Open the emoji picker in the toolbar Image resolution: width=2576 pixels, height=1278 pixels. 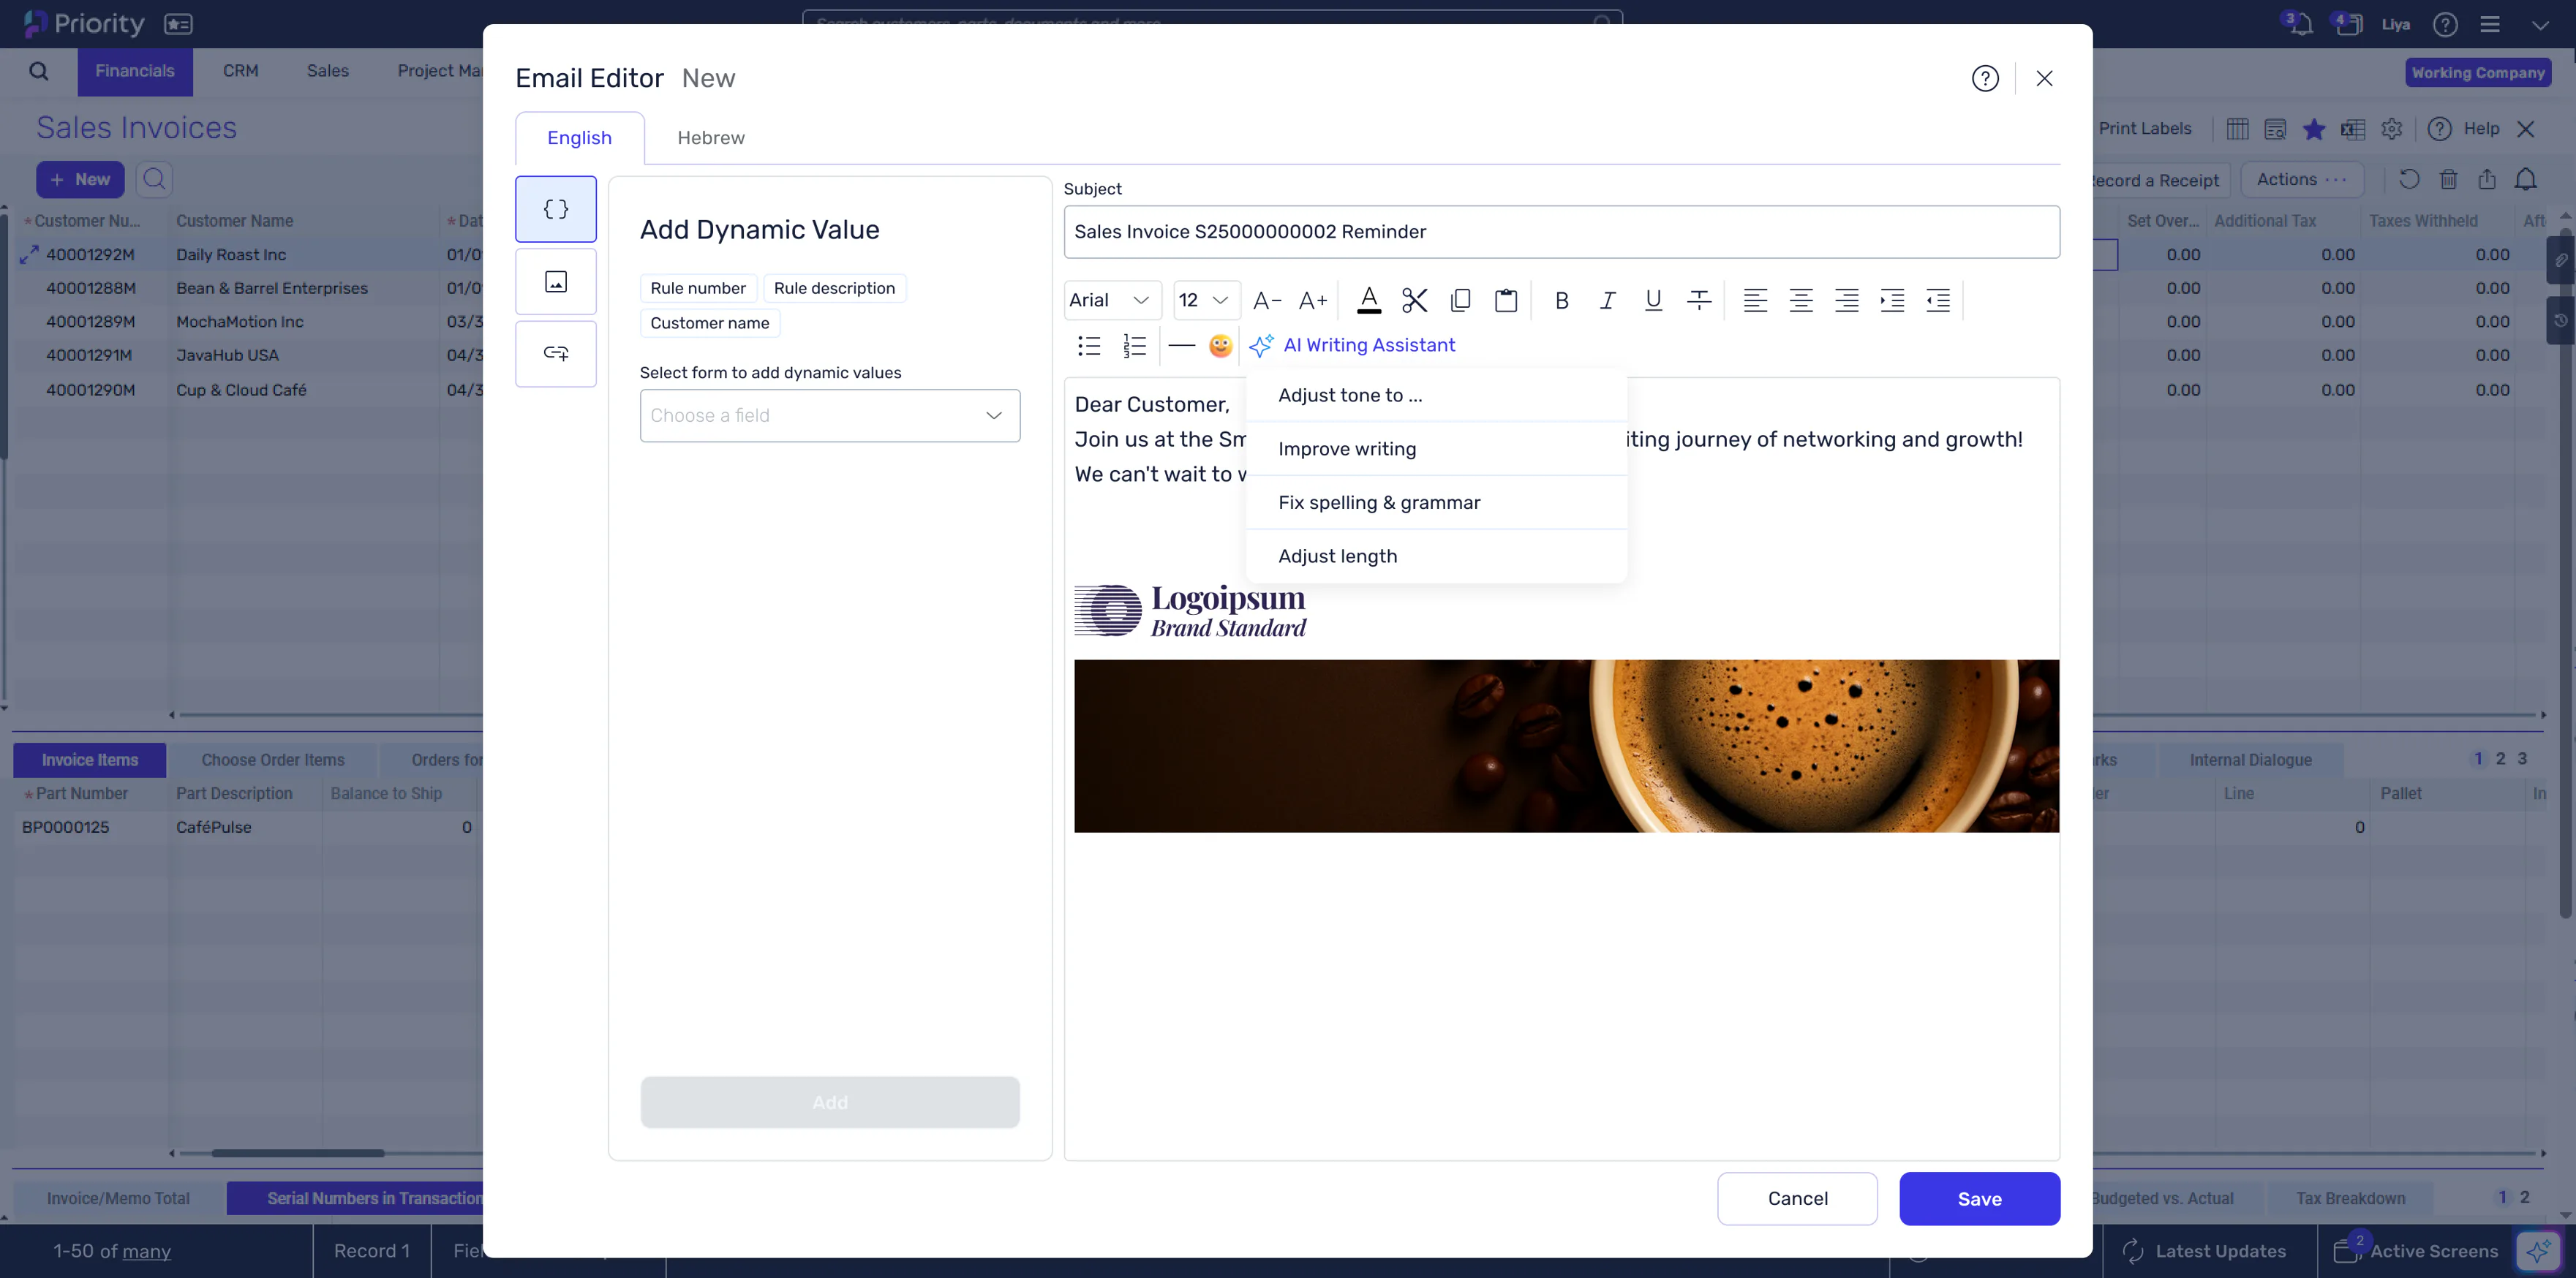tap(1221, 346)
